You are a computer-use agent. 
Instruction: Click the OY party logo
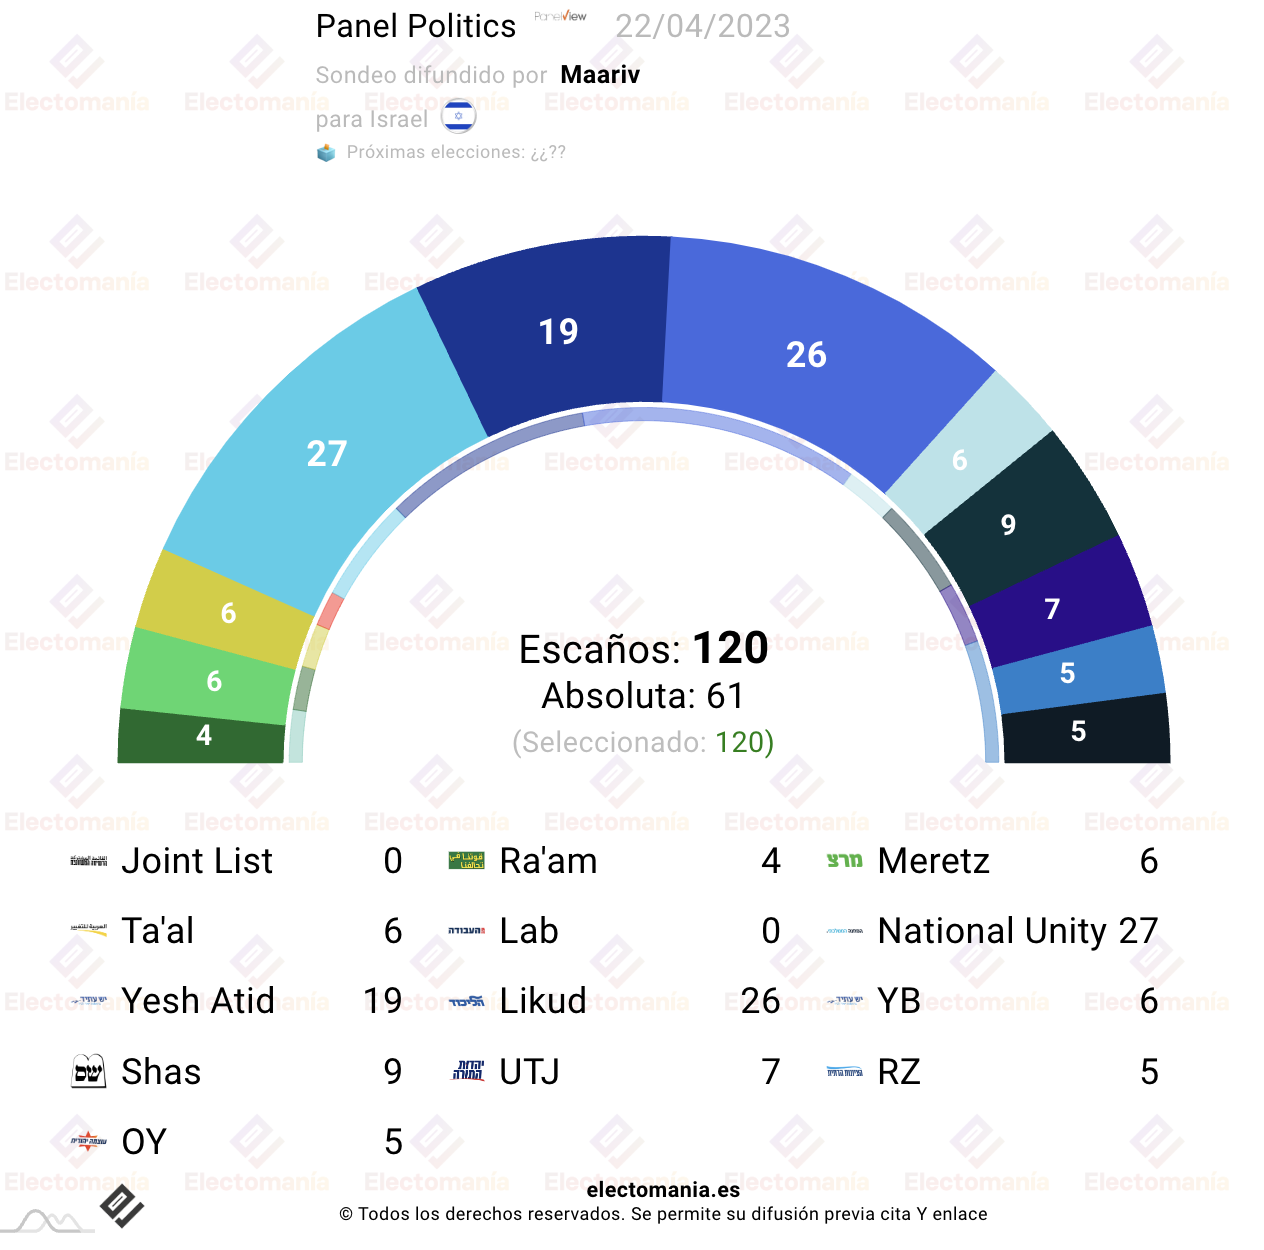[x=89, y=1141]
